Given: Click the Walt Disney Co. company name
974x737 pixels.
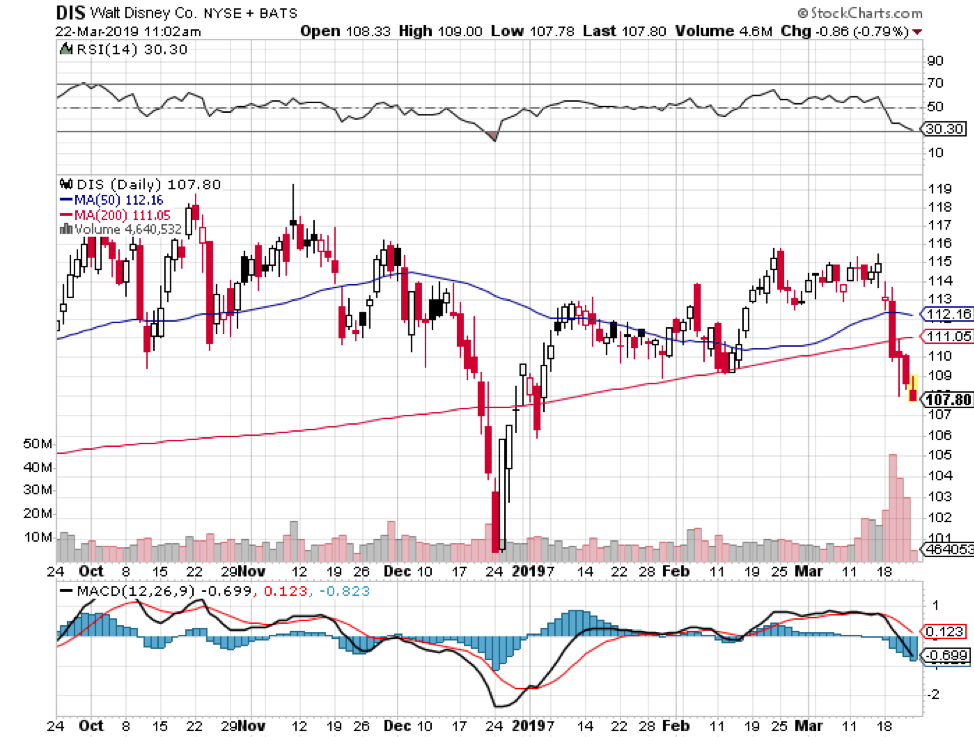Looking at the screenshot, I should click(x=144, y=13).
